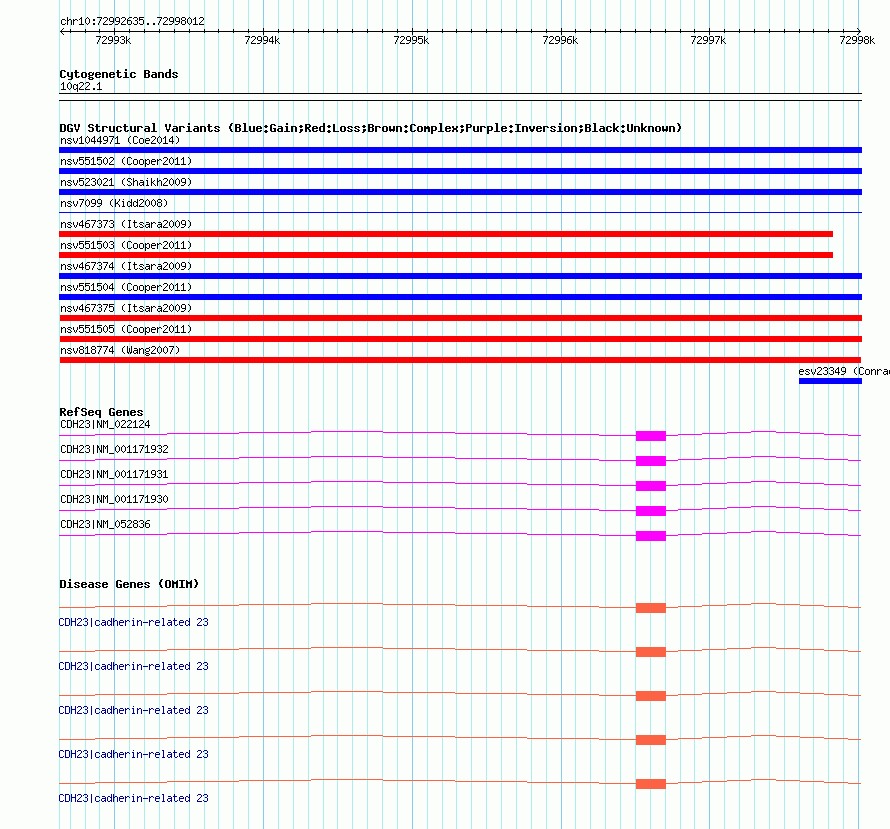Click the nsv551503 (Cooper2011) variant label
The height and width of the screenshot is (829, 890).
(x=126, y=245)
